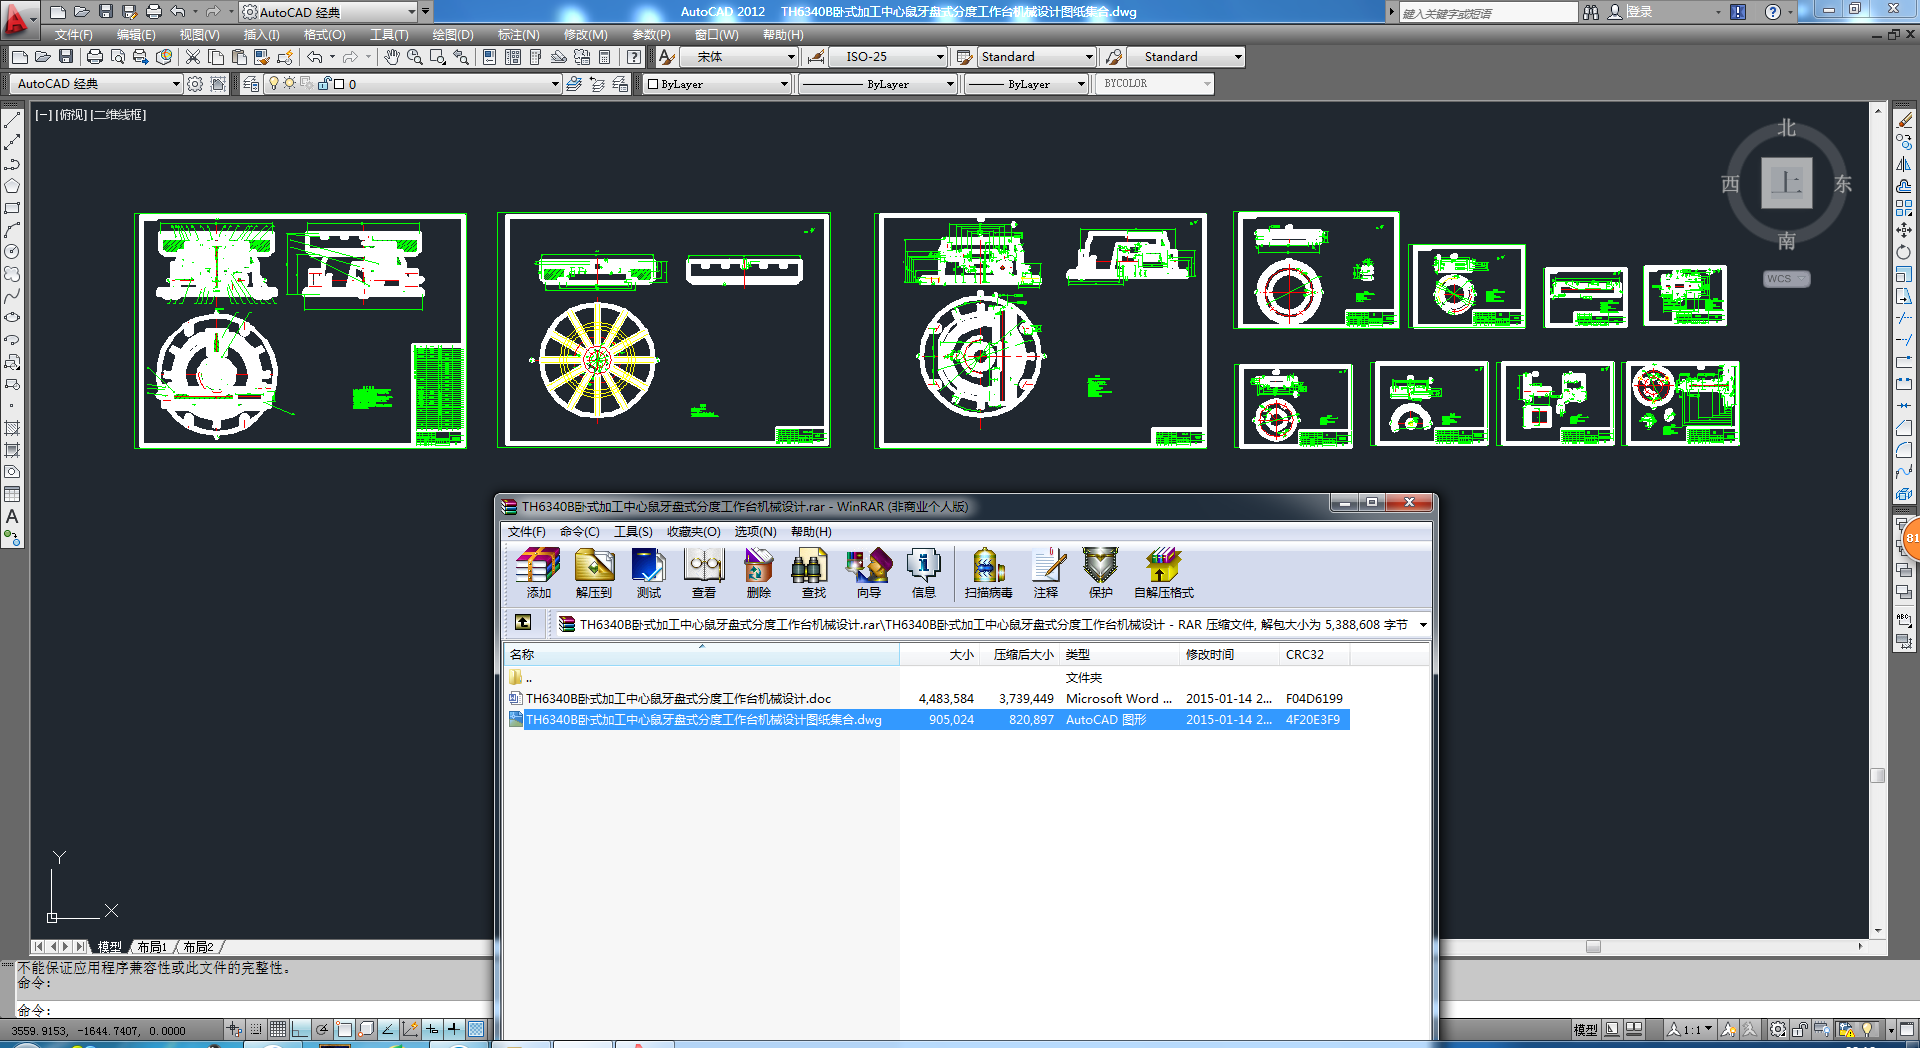Click WinRAR 保护 (Protect) icon
The image size is (1920, 1048).
coord(1101,573)
